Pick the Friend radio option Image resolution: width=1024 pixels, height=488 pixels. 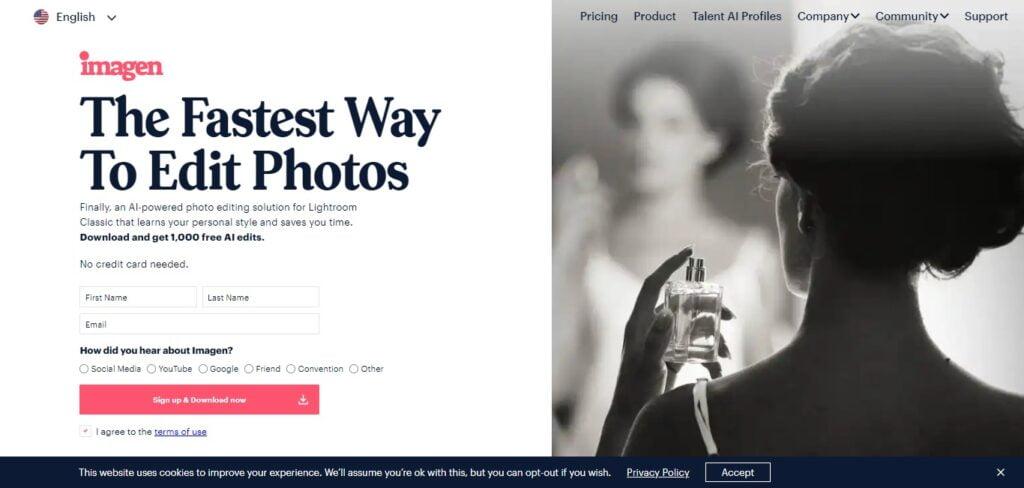[x=249, y=368]
